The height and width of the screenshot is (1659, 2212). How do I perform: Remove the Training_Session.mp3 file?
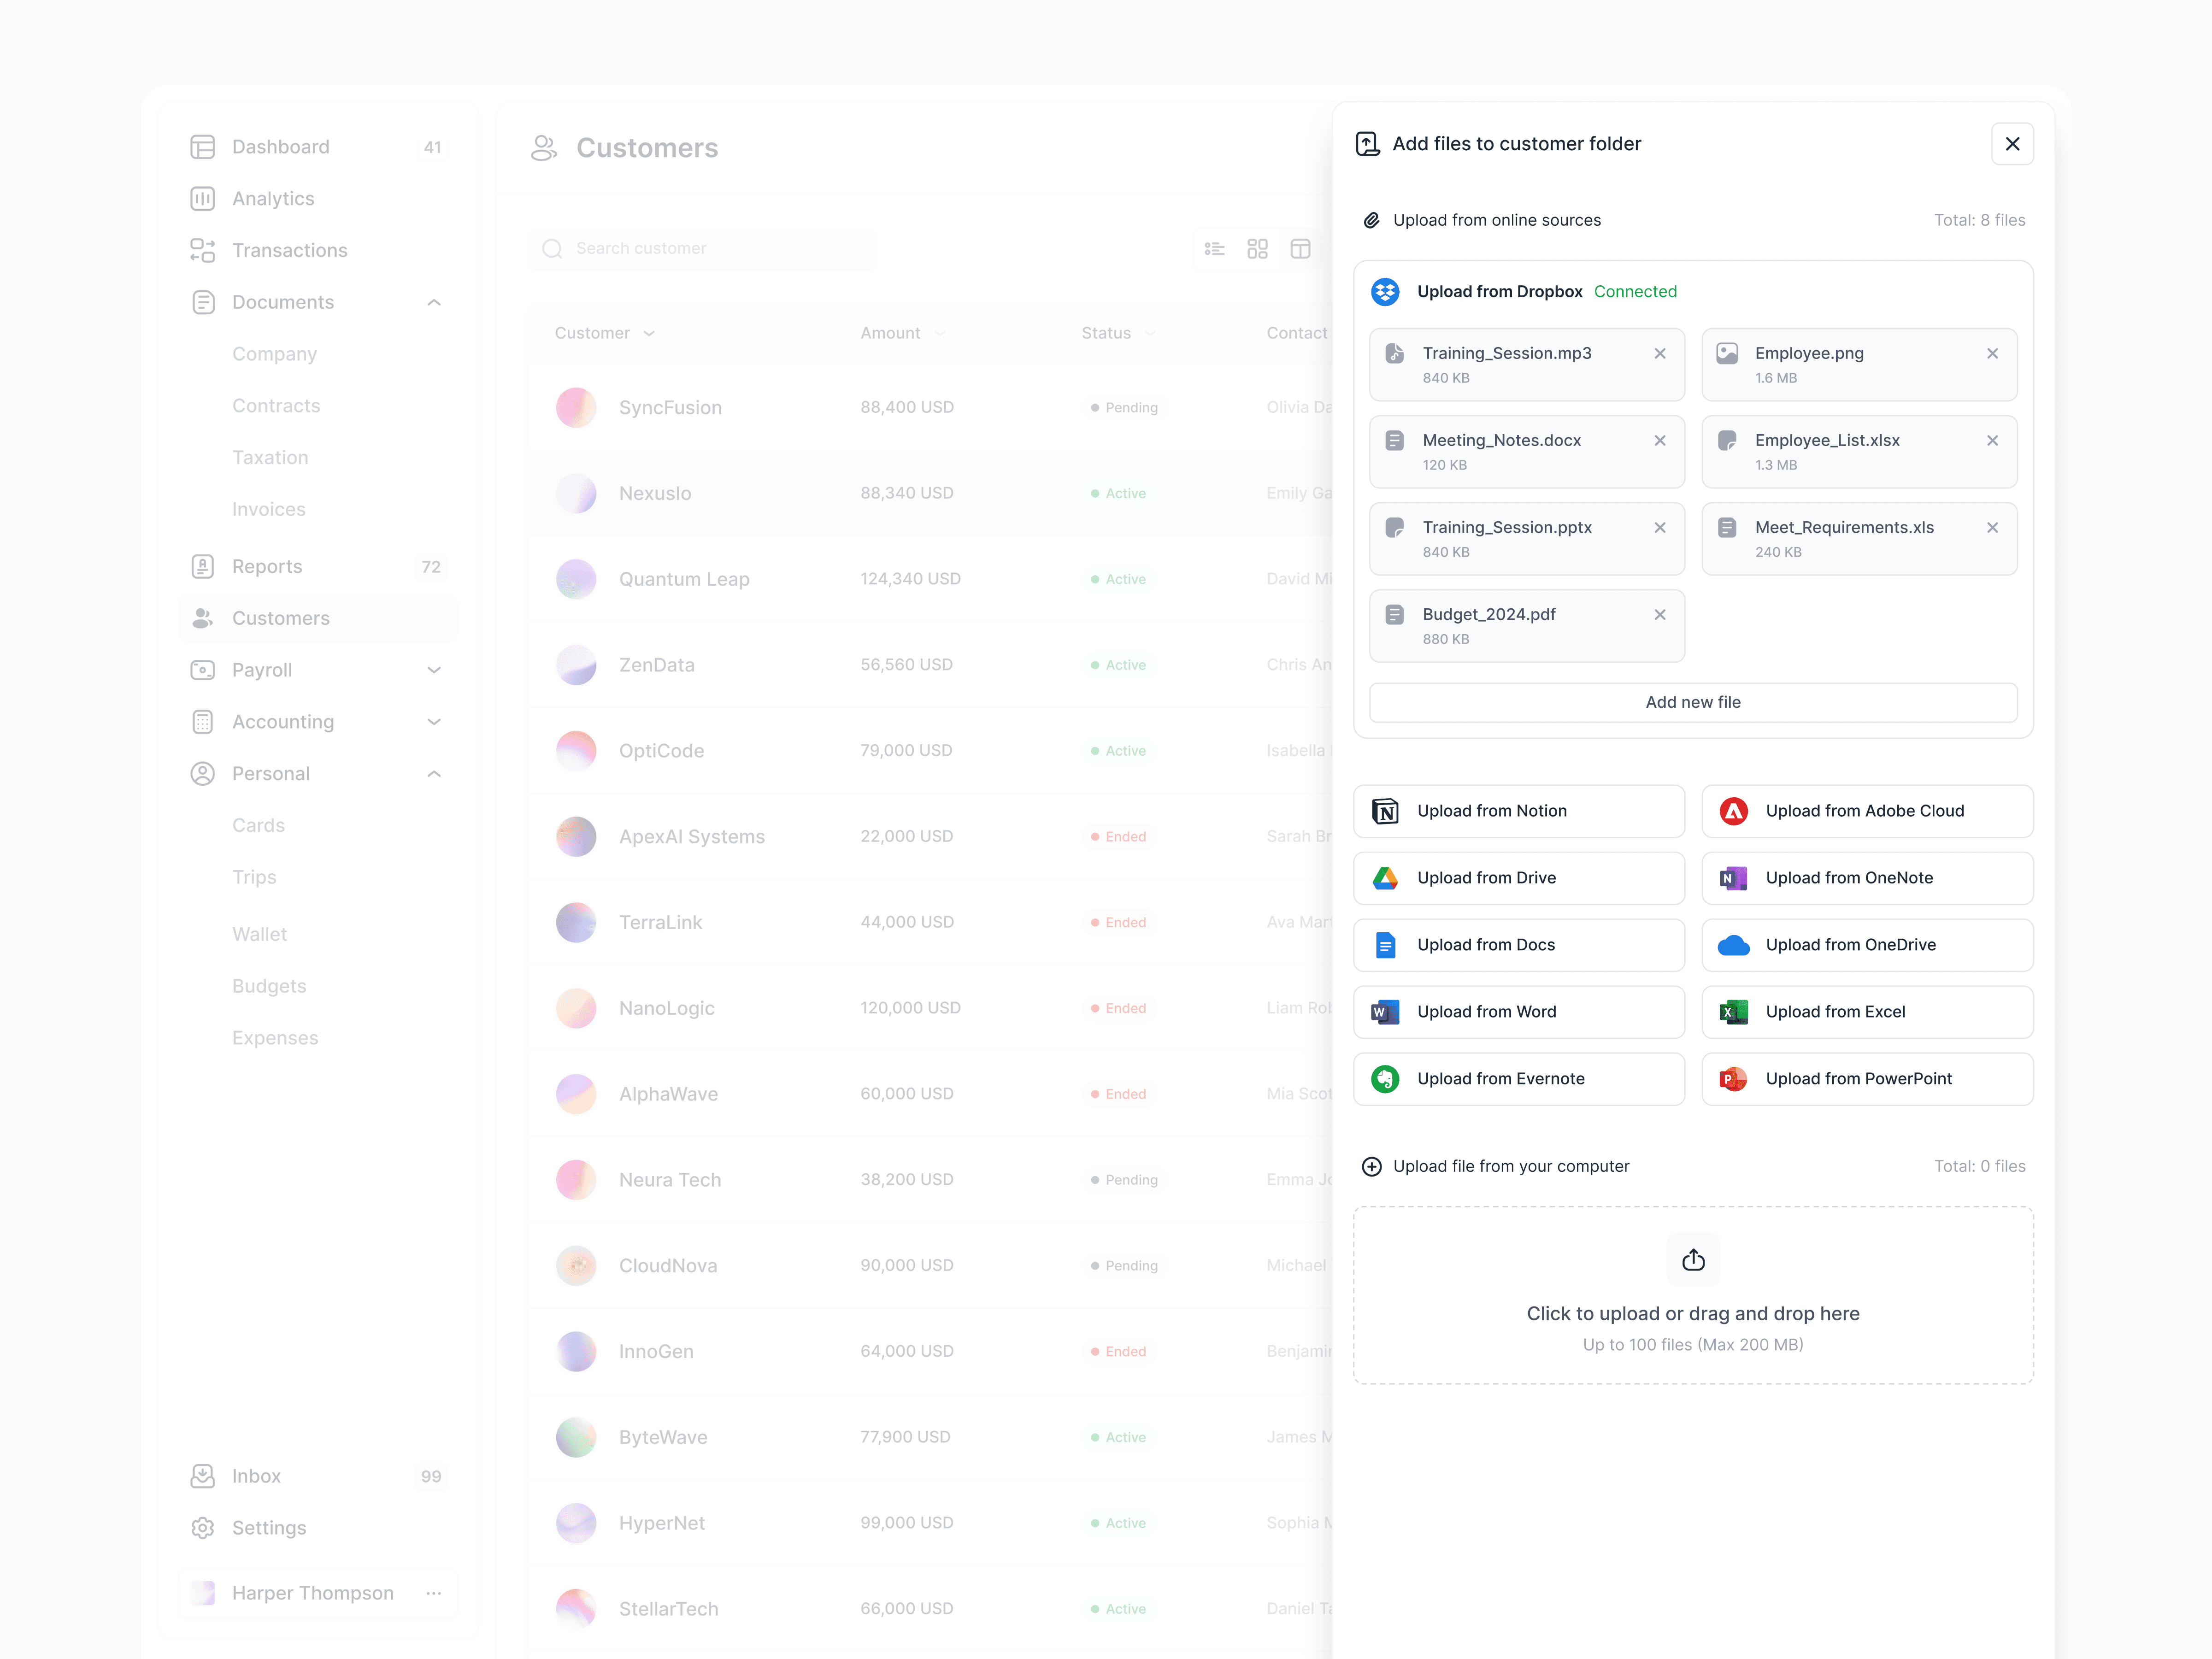pyautogui.click(x=1660, y=353)
